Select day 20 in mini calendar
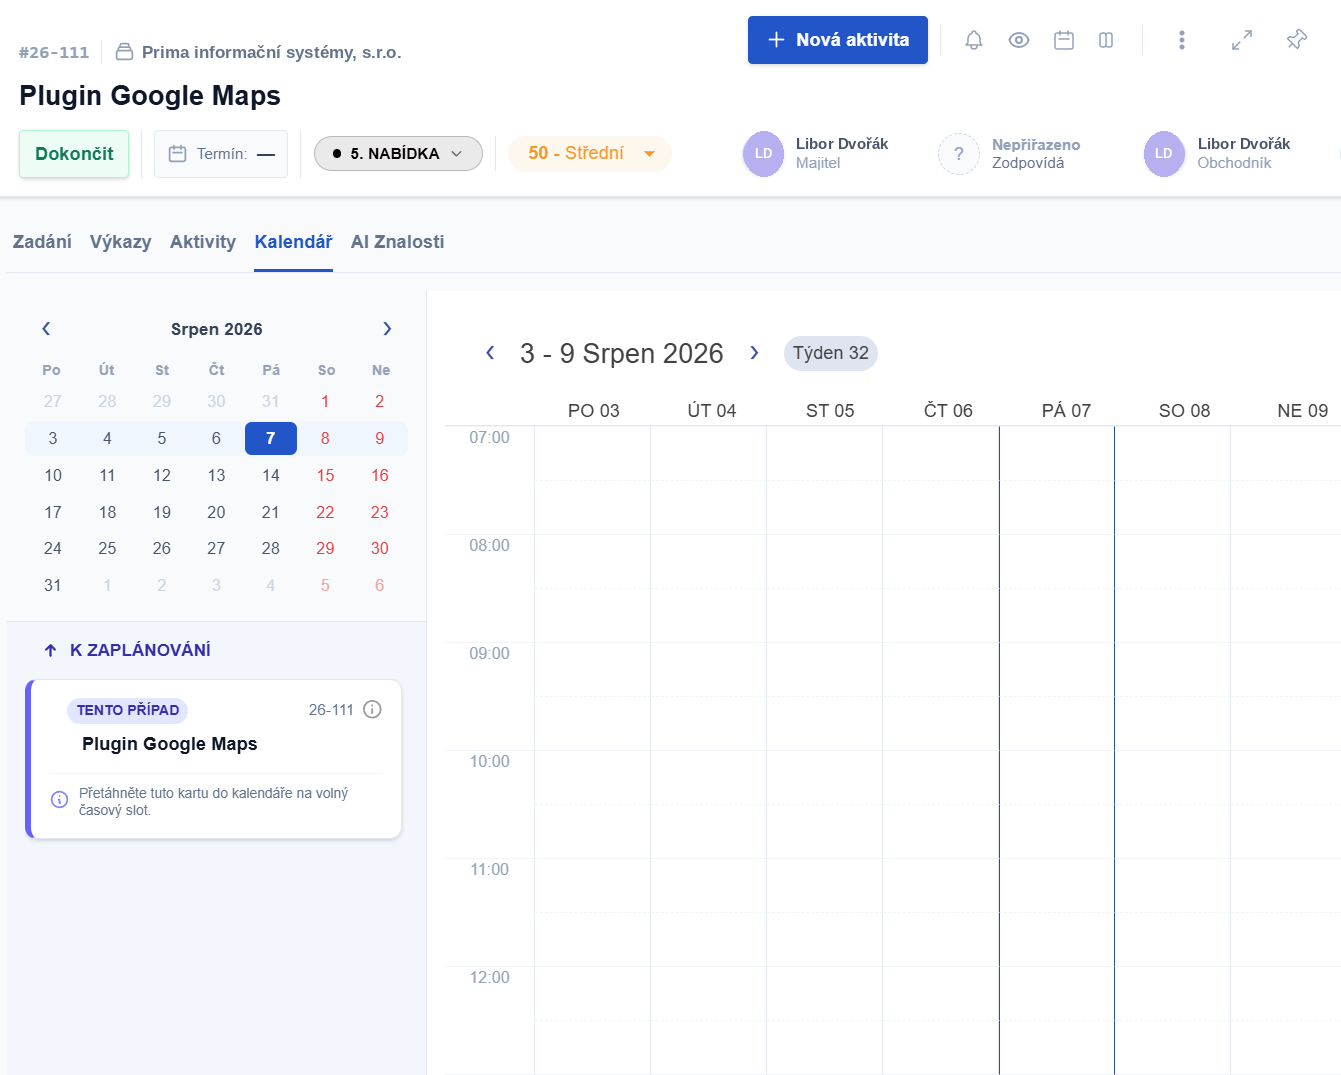 pos(216,512)
